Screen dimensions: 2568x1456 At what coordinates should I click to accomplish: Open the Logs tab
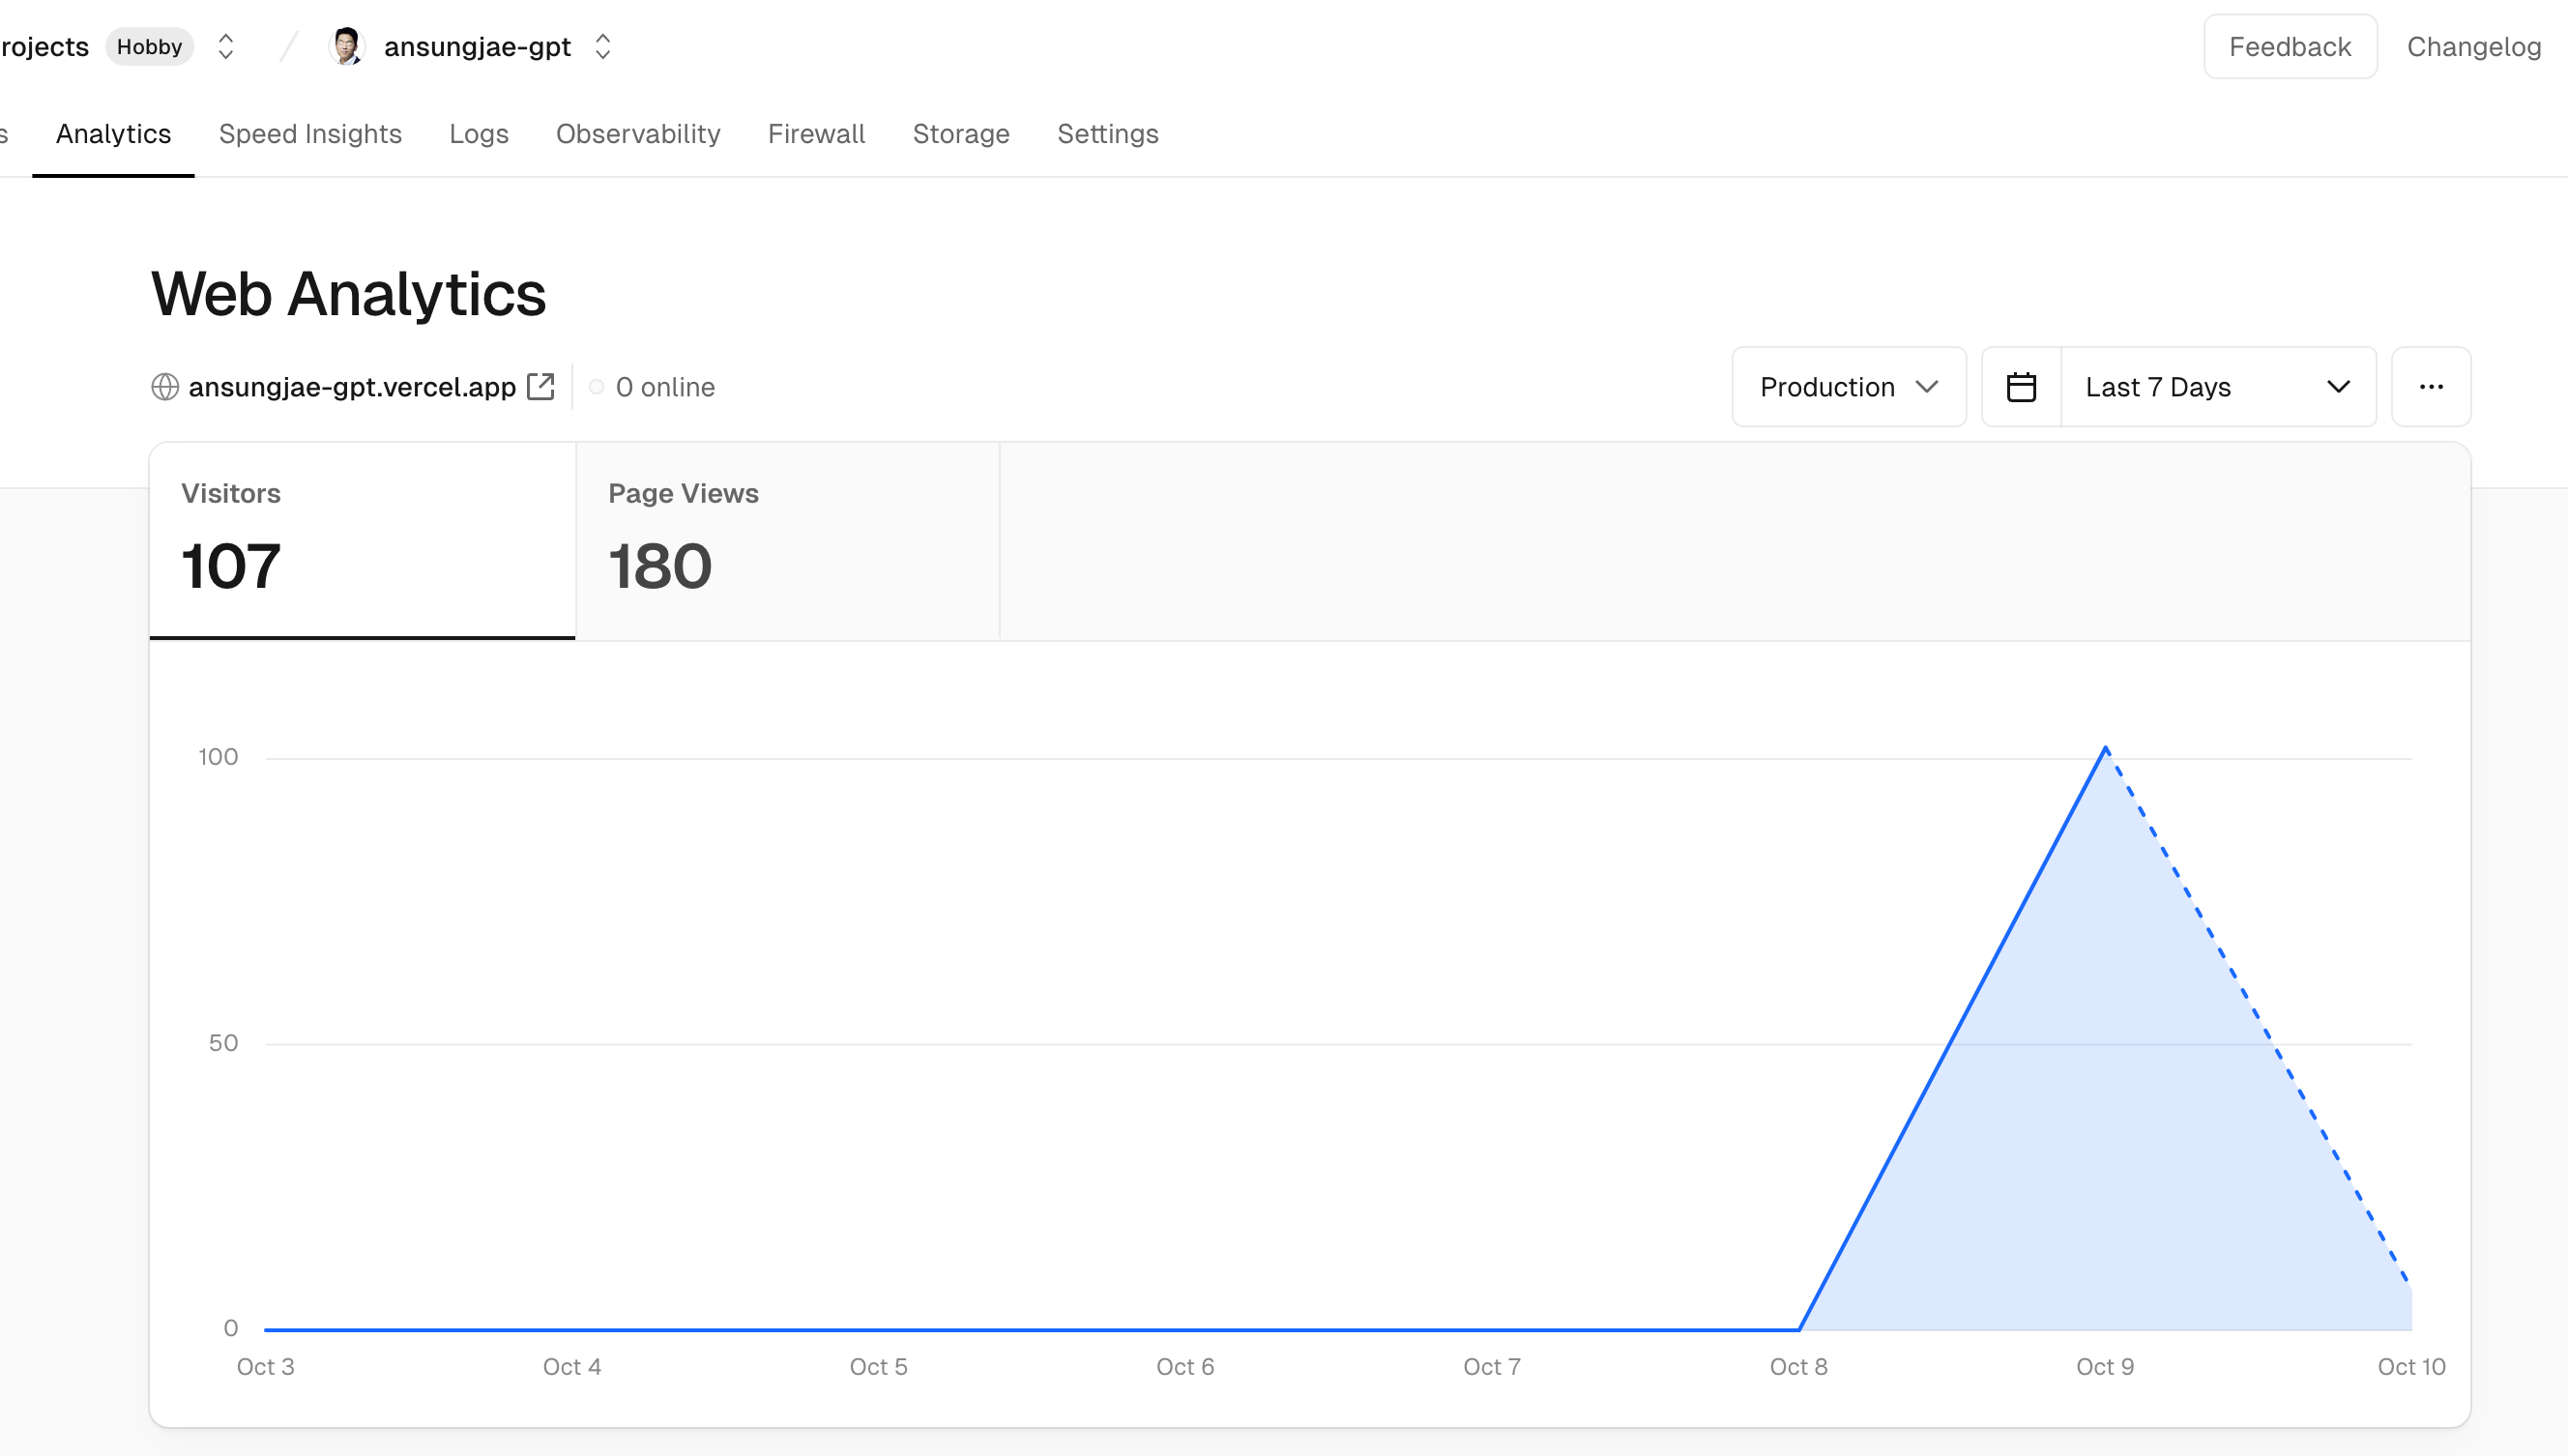click(x=479, y=134)
